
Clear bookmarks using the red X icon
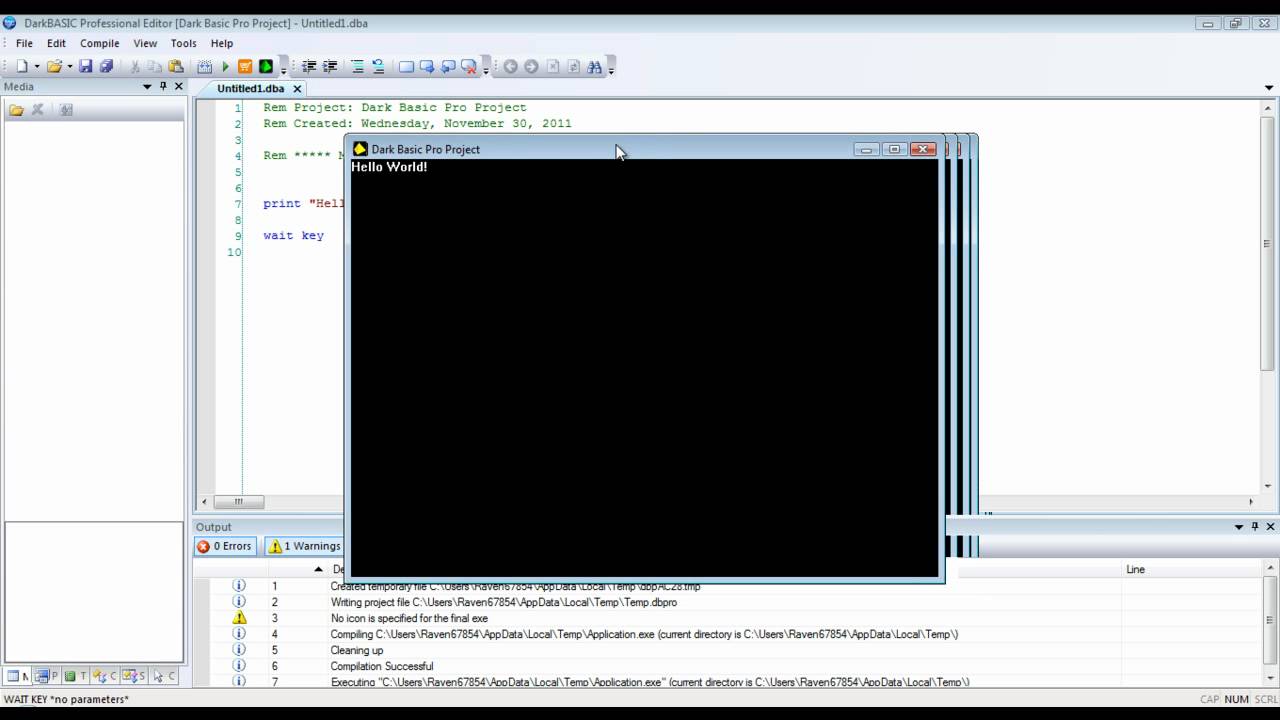pos(468,66)
